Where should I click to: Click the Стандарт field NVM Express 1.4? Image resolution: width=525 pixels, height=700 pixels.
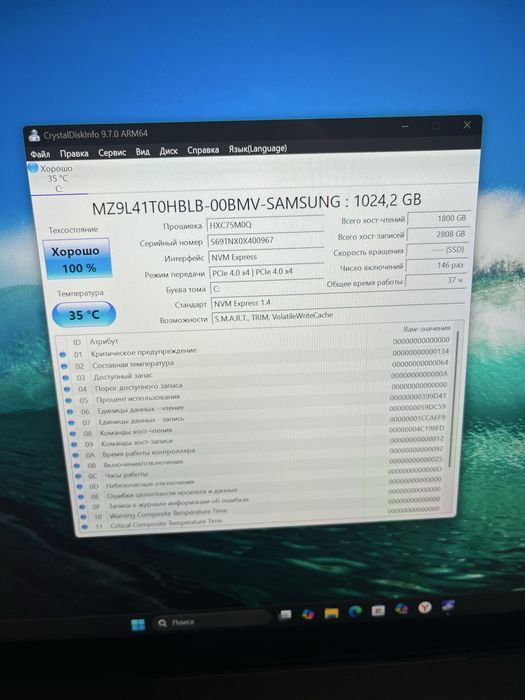pos(338,302)
